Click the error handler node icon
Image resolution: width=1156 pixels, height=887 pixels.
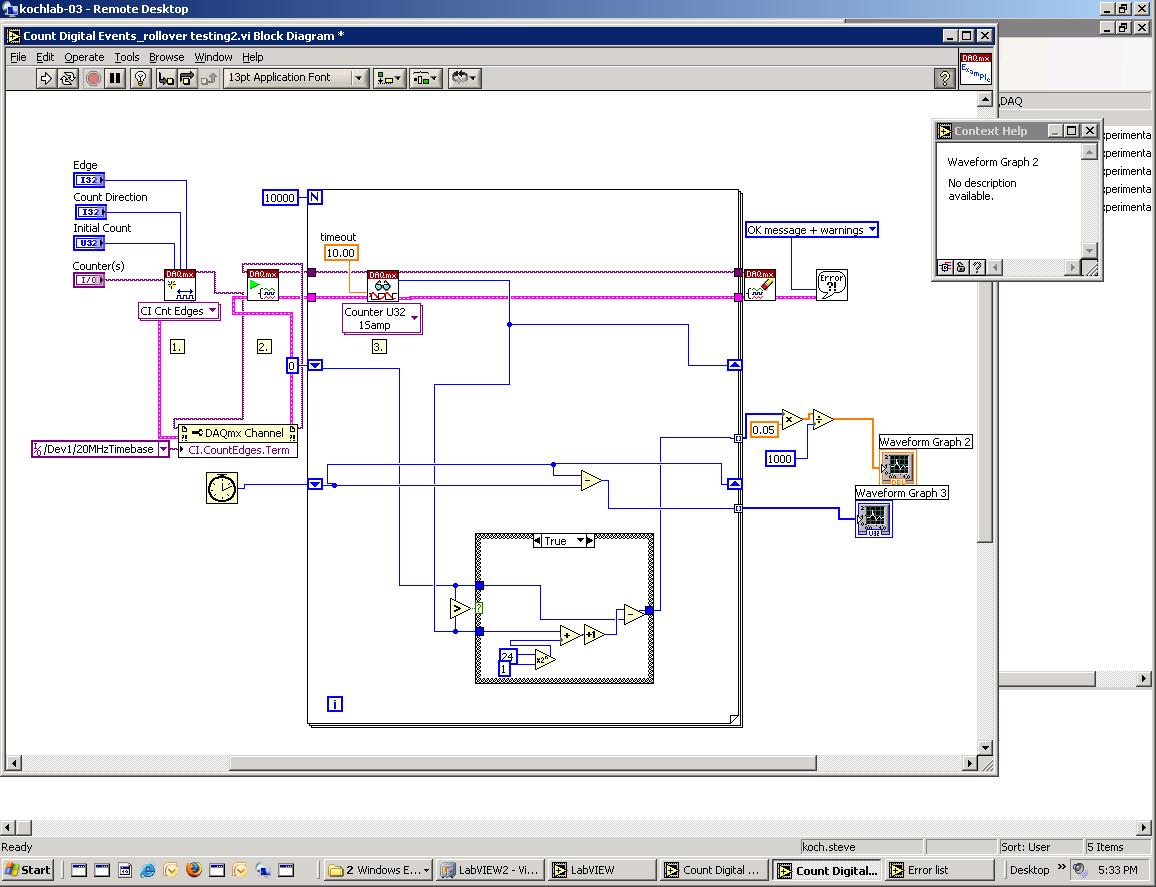pyautogui.click(x=831, y=285)
